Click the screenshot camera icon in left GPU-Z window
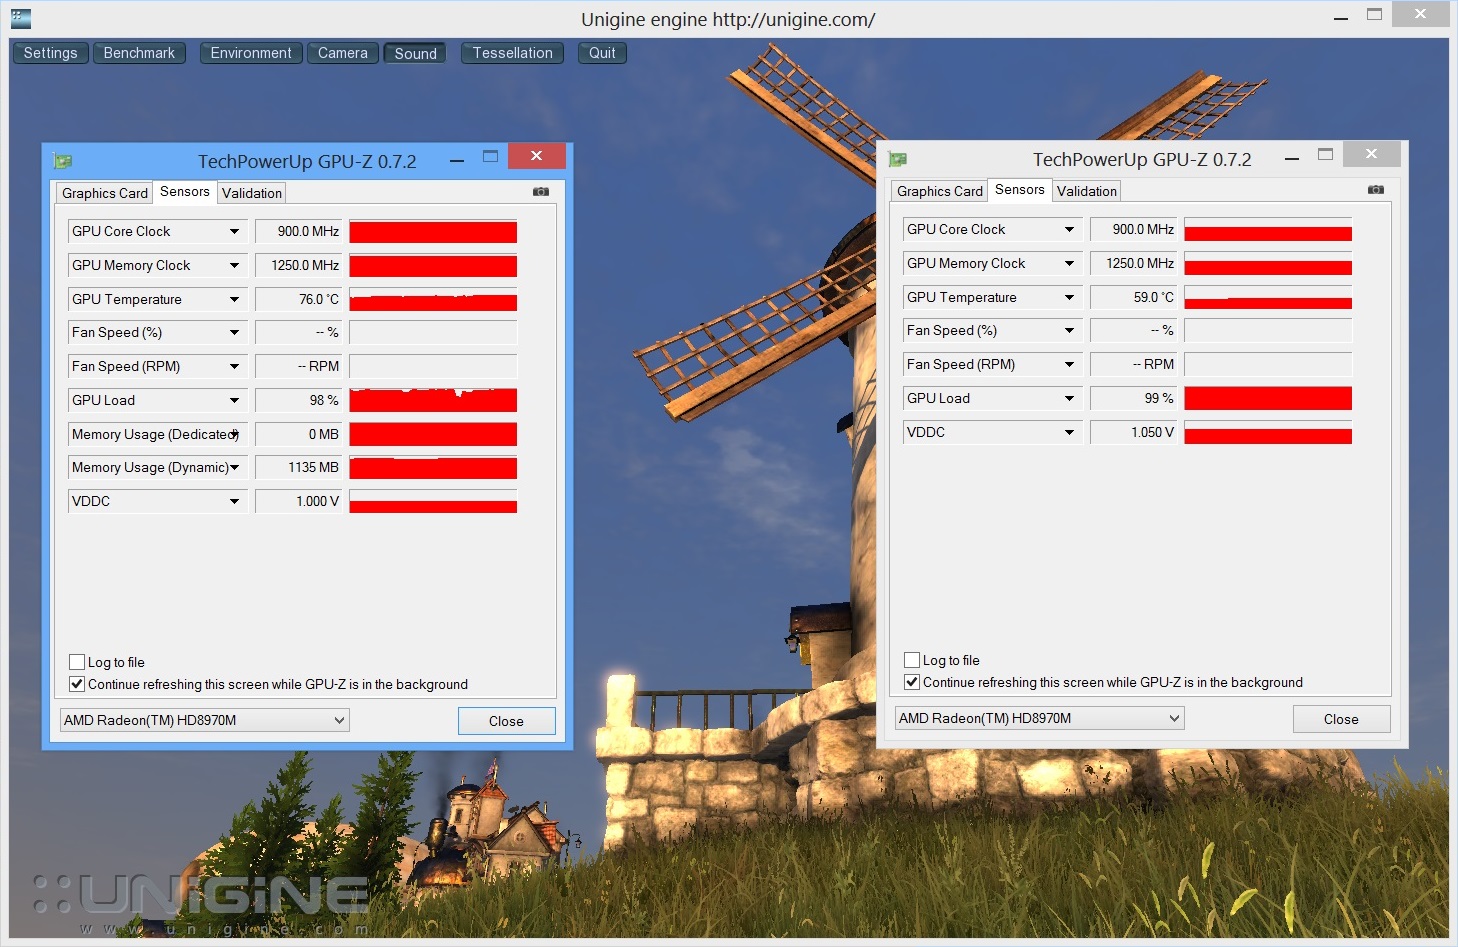Image resolution: width=1458 pixels, height=947 pixels. [x=541, y=191]
